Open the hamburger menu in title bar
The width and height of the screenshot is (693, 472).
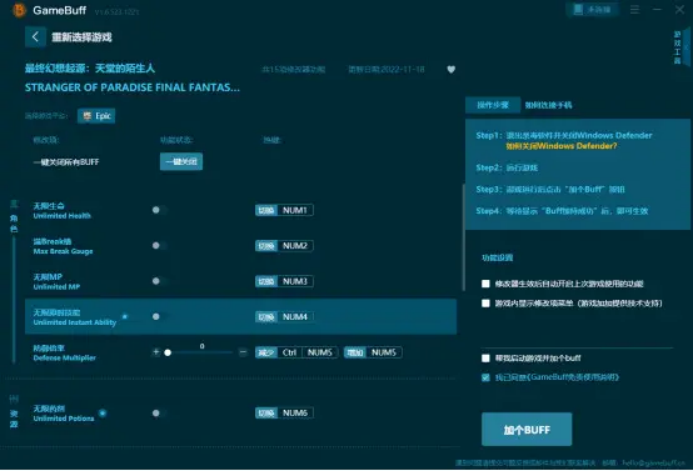tap(635, 10)
